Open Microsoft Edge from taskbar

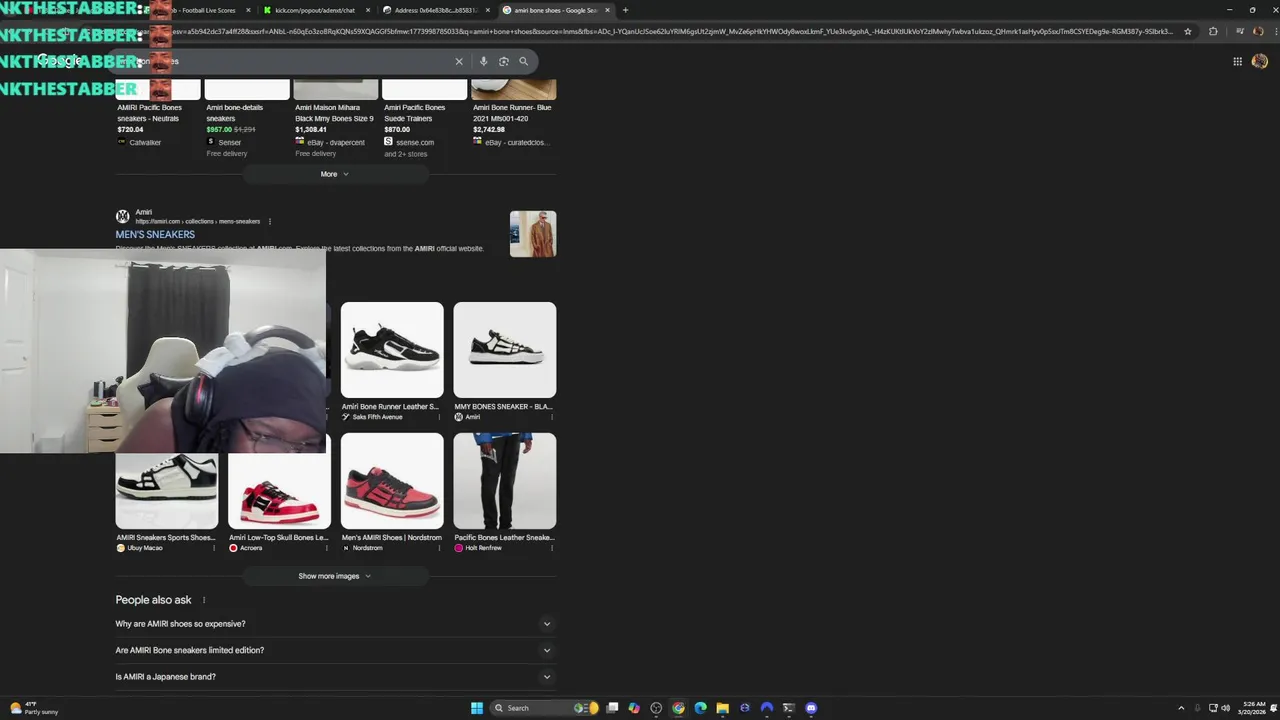coord(700,708)
